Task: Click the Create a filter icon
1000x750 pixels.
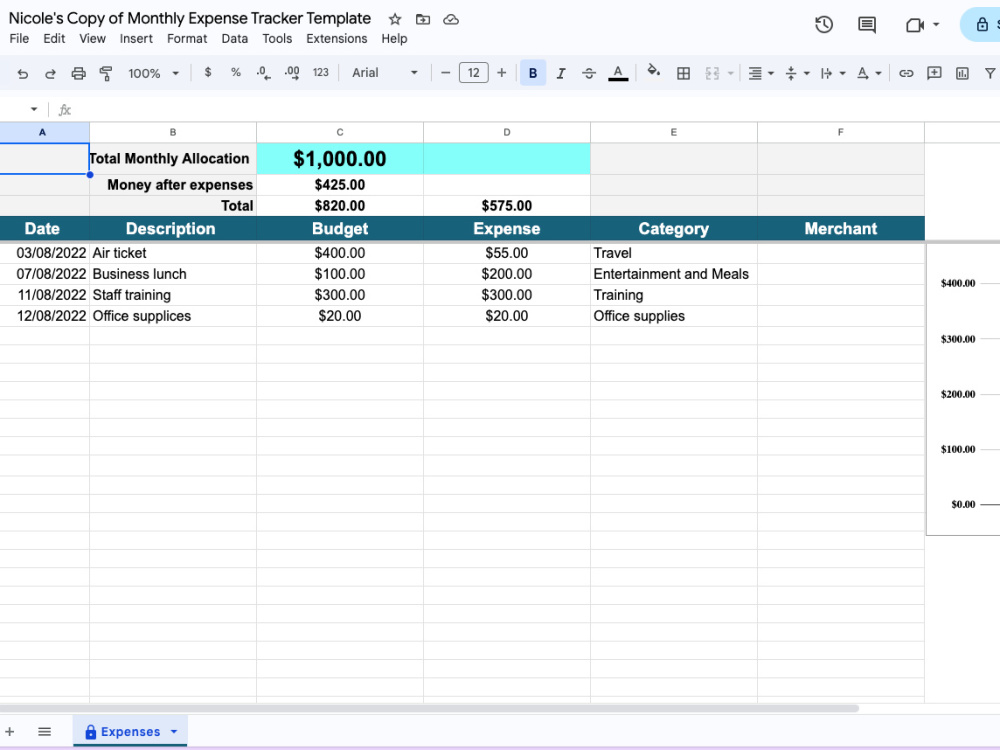Action: (x=990, y=73)
